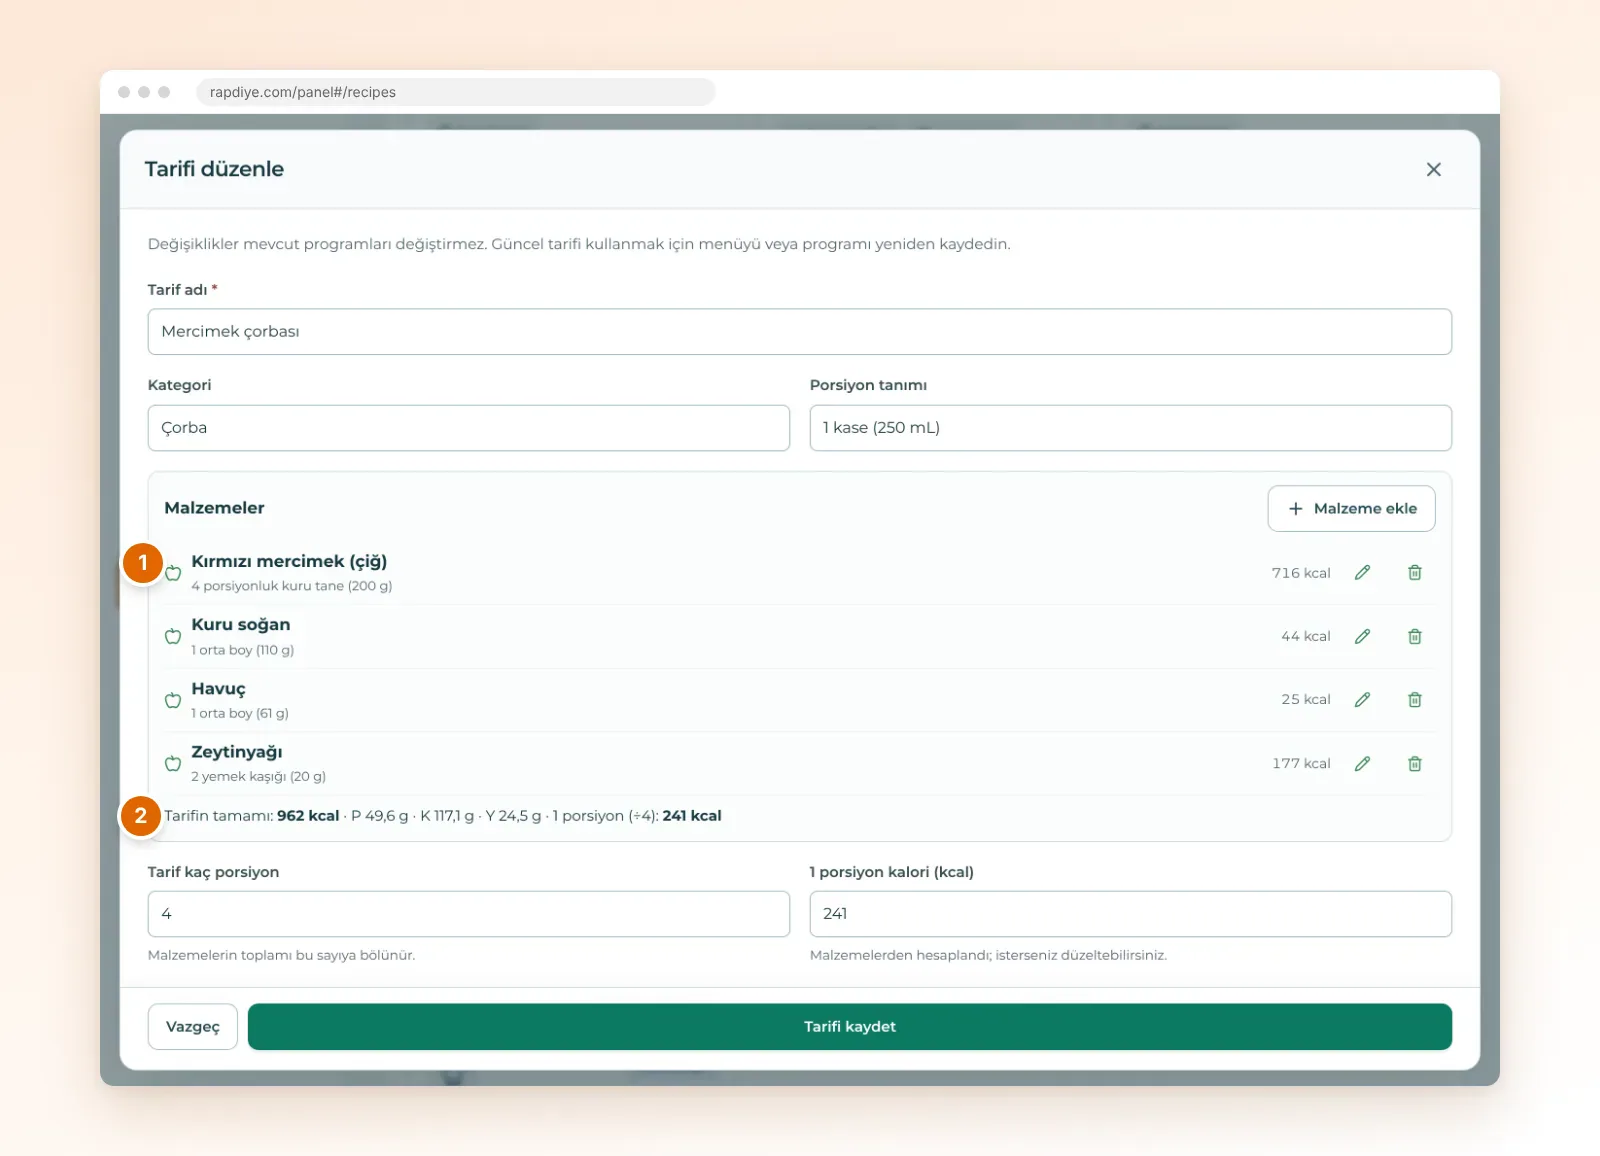Image resolution: width=1600 pixels, height=1156 pixels.
Task: Click the Tarif kaç porsiyon field
Action: point(469,914)
